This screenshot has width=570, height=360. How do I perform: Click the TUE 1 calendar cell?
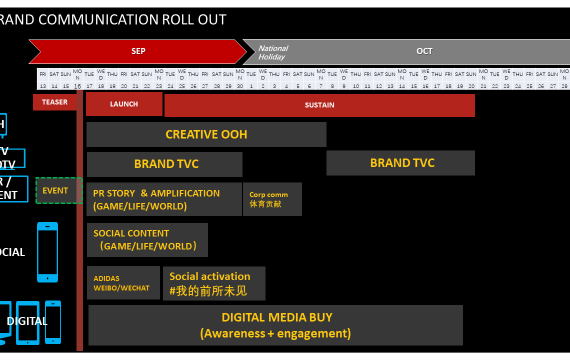251,79
